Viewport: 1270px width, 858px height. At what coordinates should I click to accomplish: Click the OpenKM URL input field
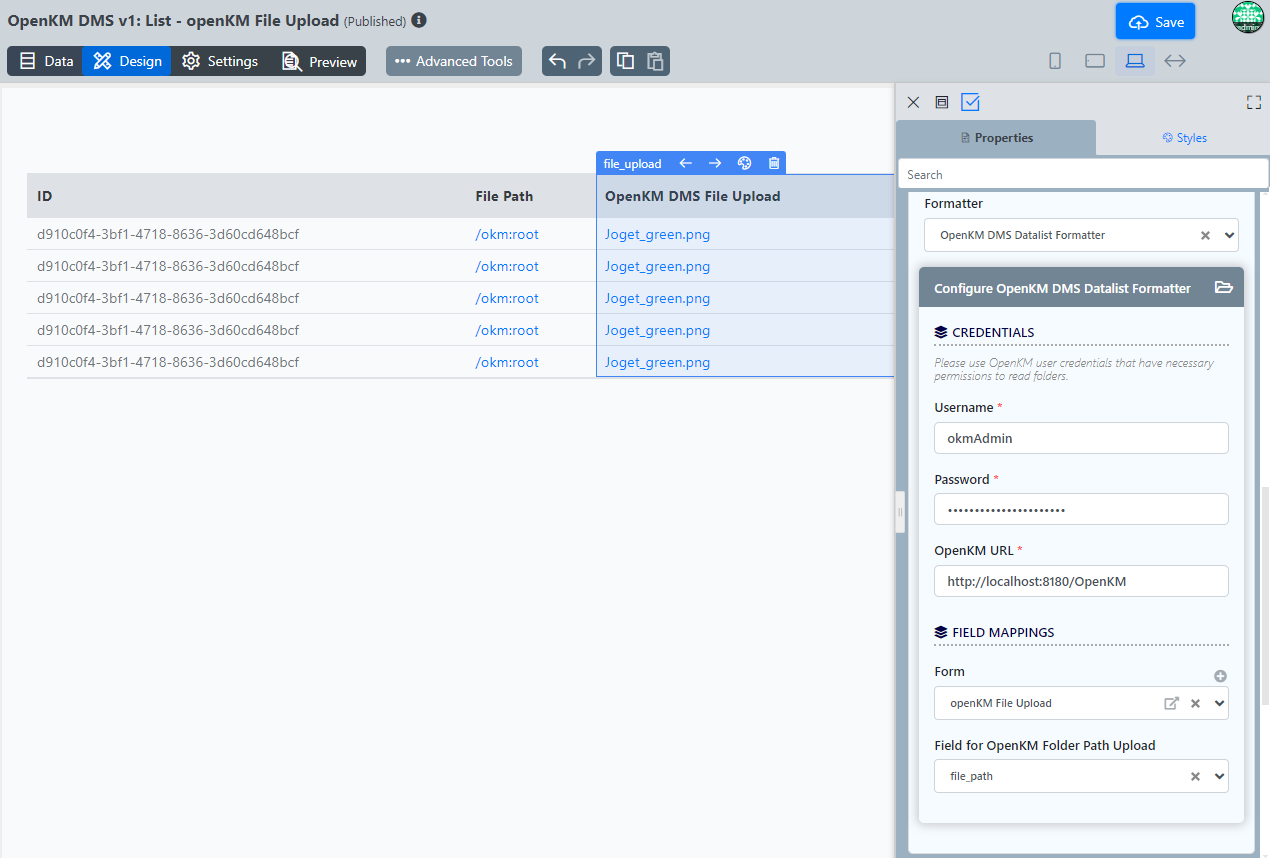(1080, 581)
